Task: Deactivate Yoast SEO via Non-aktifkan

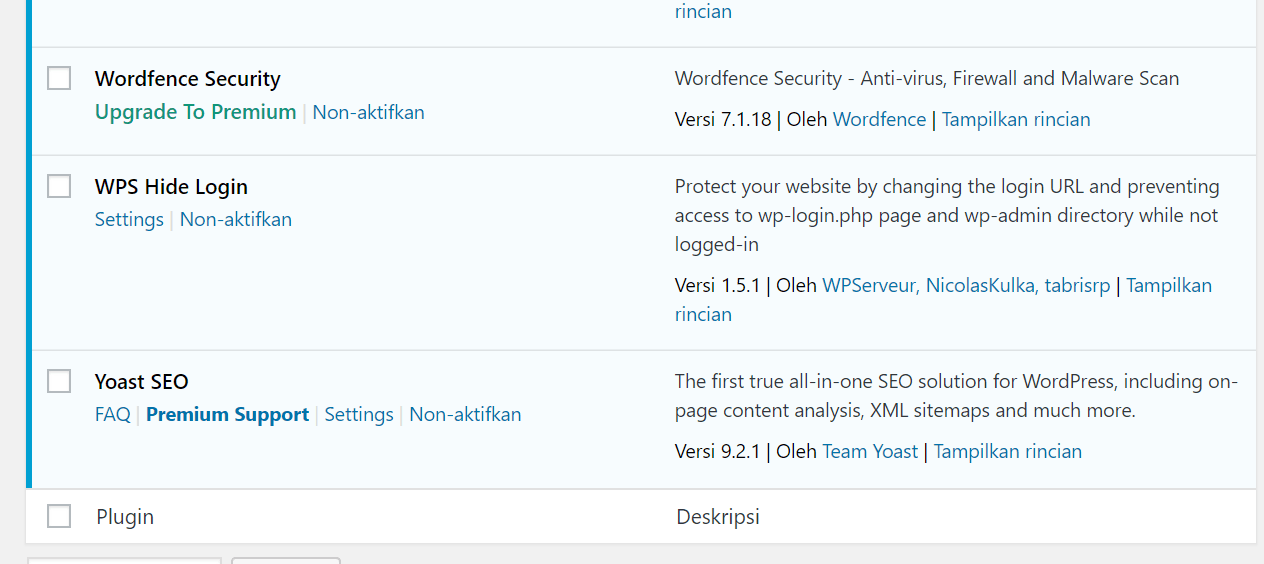Action: 465,414
